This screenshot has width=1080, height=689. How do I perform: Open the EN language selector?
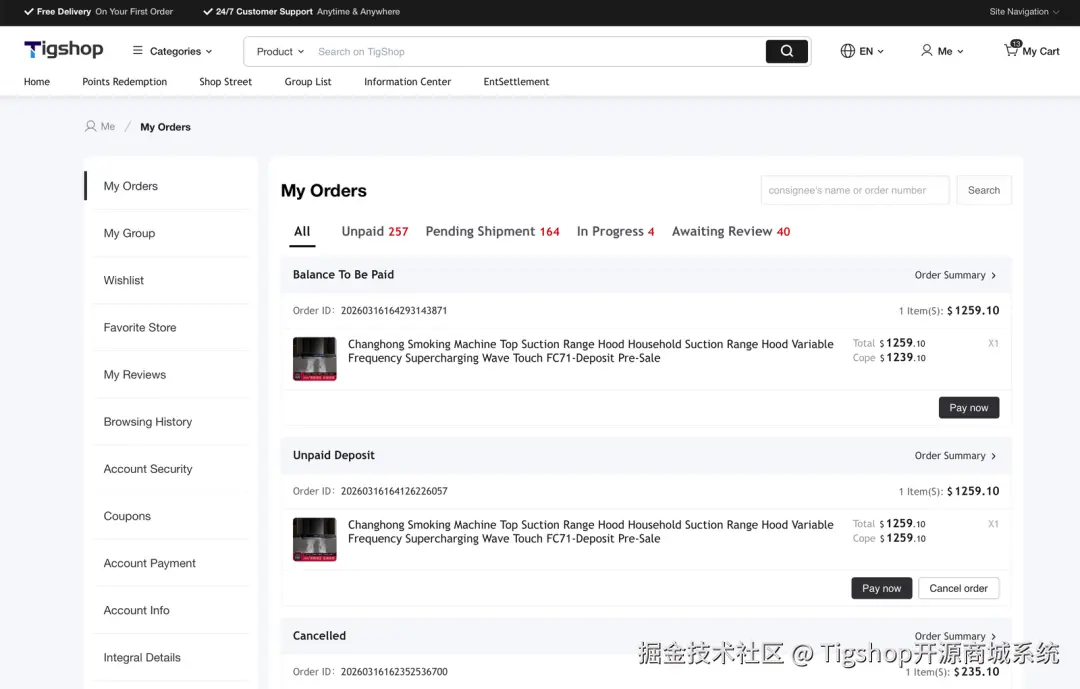pyautogui.click(x=862, y=51)
